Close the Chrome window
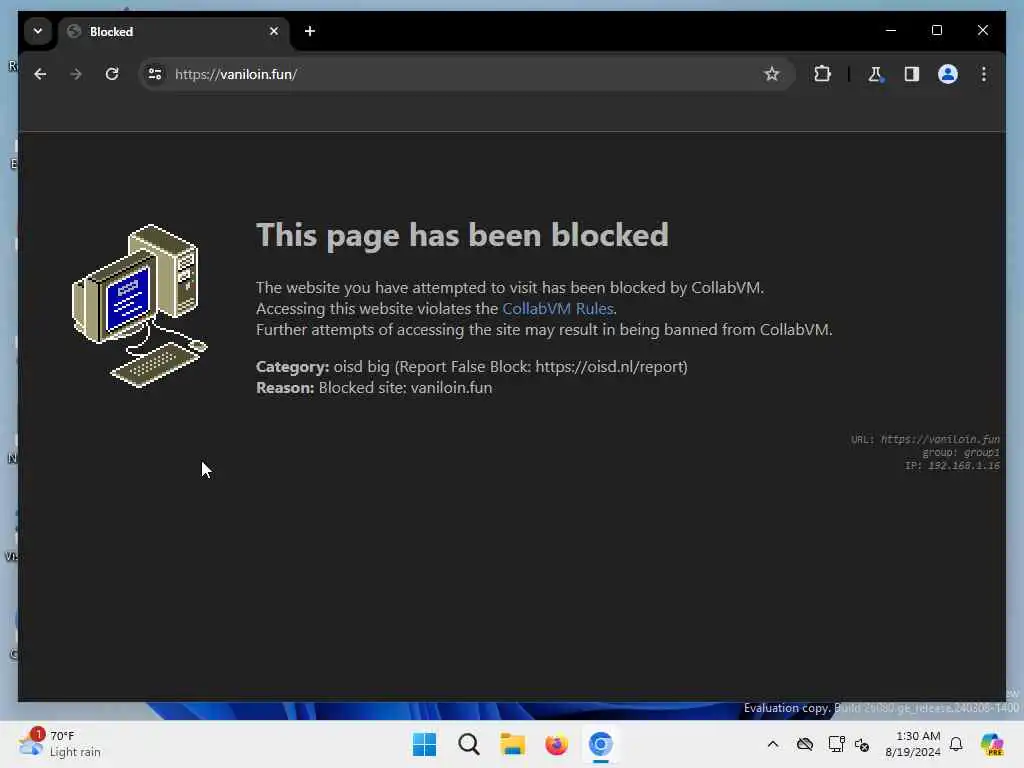The image size is (1024, 768). tap(982, 30)
